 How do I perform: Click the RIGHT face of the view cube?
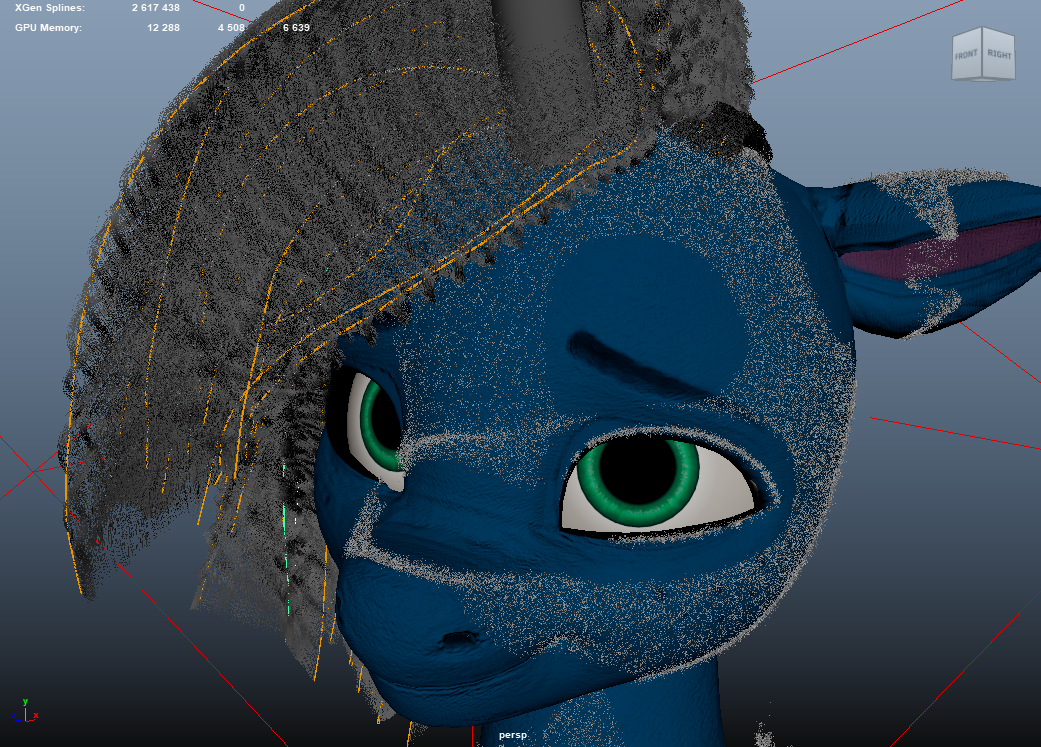pyautogui.click(x=999, y=54)
